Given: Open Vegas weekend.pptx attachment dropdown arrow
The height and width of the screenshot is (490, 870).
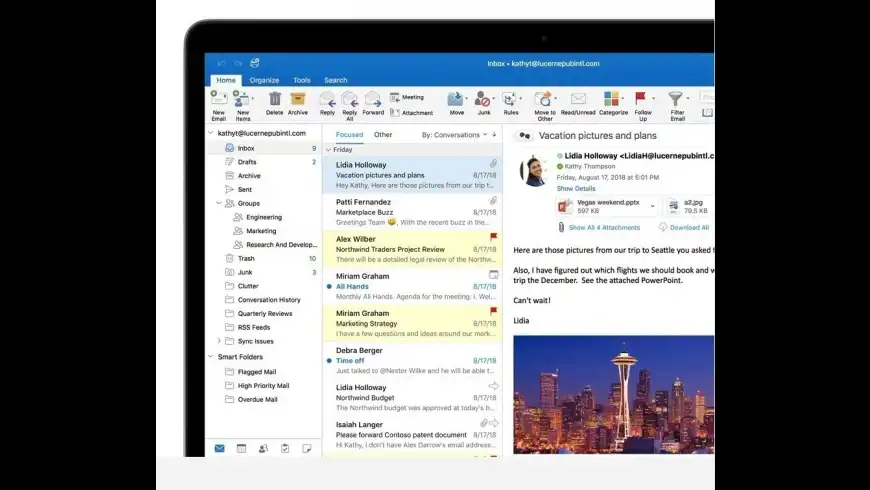Looking at the screenshot, I should (652, 206).
